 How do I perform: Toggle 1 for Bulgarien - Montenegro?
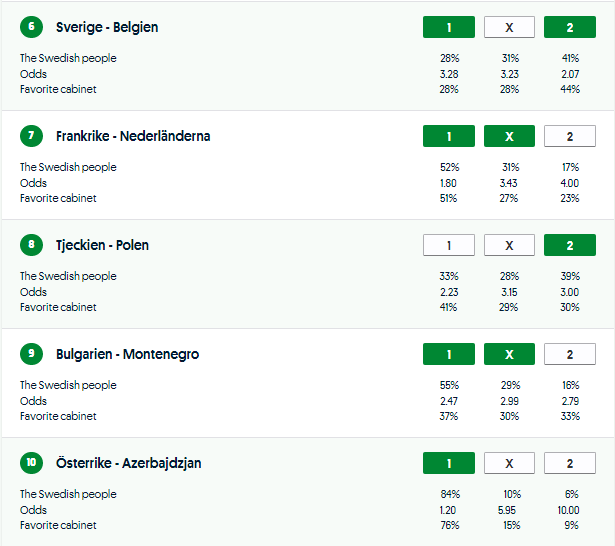point(449,354)
